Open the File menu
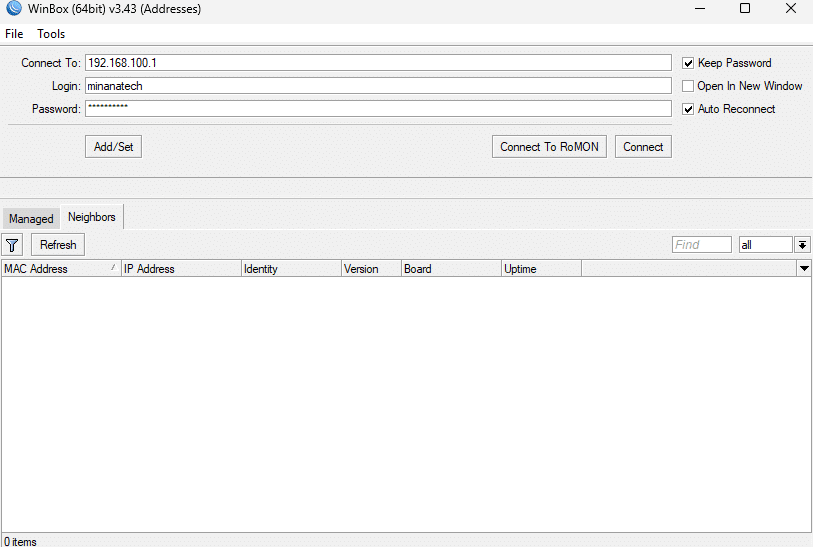813x547 pixels. coord(14,34)
